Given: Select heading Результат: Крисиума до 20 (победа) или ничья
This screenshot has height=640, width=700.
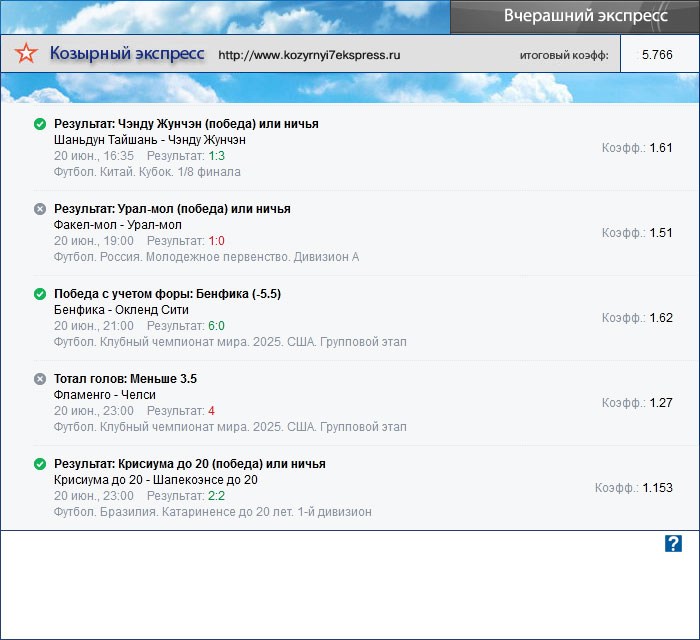Looking at the screenshot, I should pyautogui.click(x=190, y=464).
